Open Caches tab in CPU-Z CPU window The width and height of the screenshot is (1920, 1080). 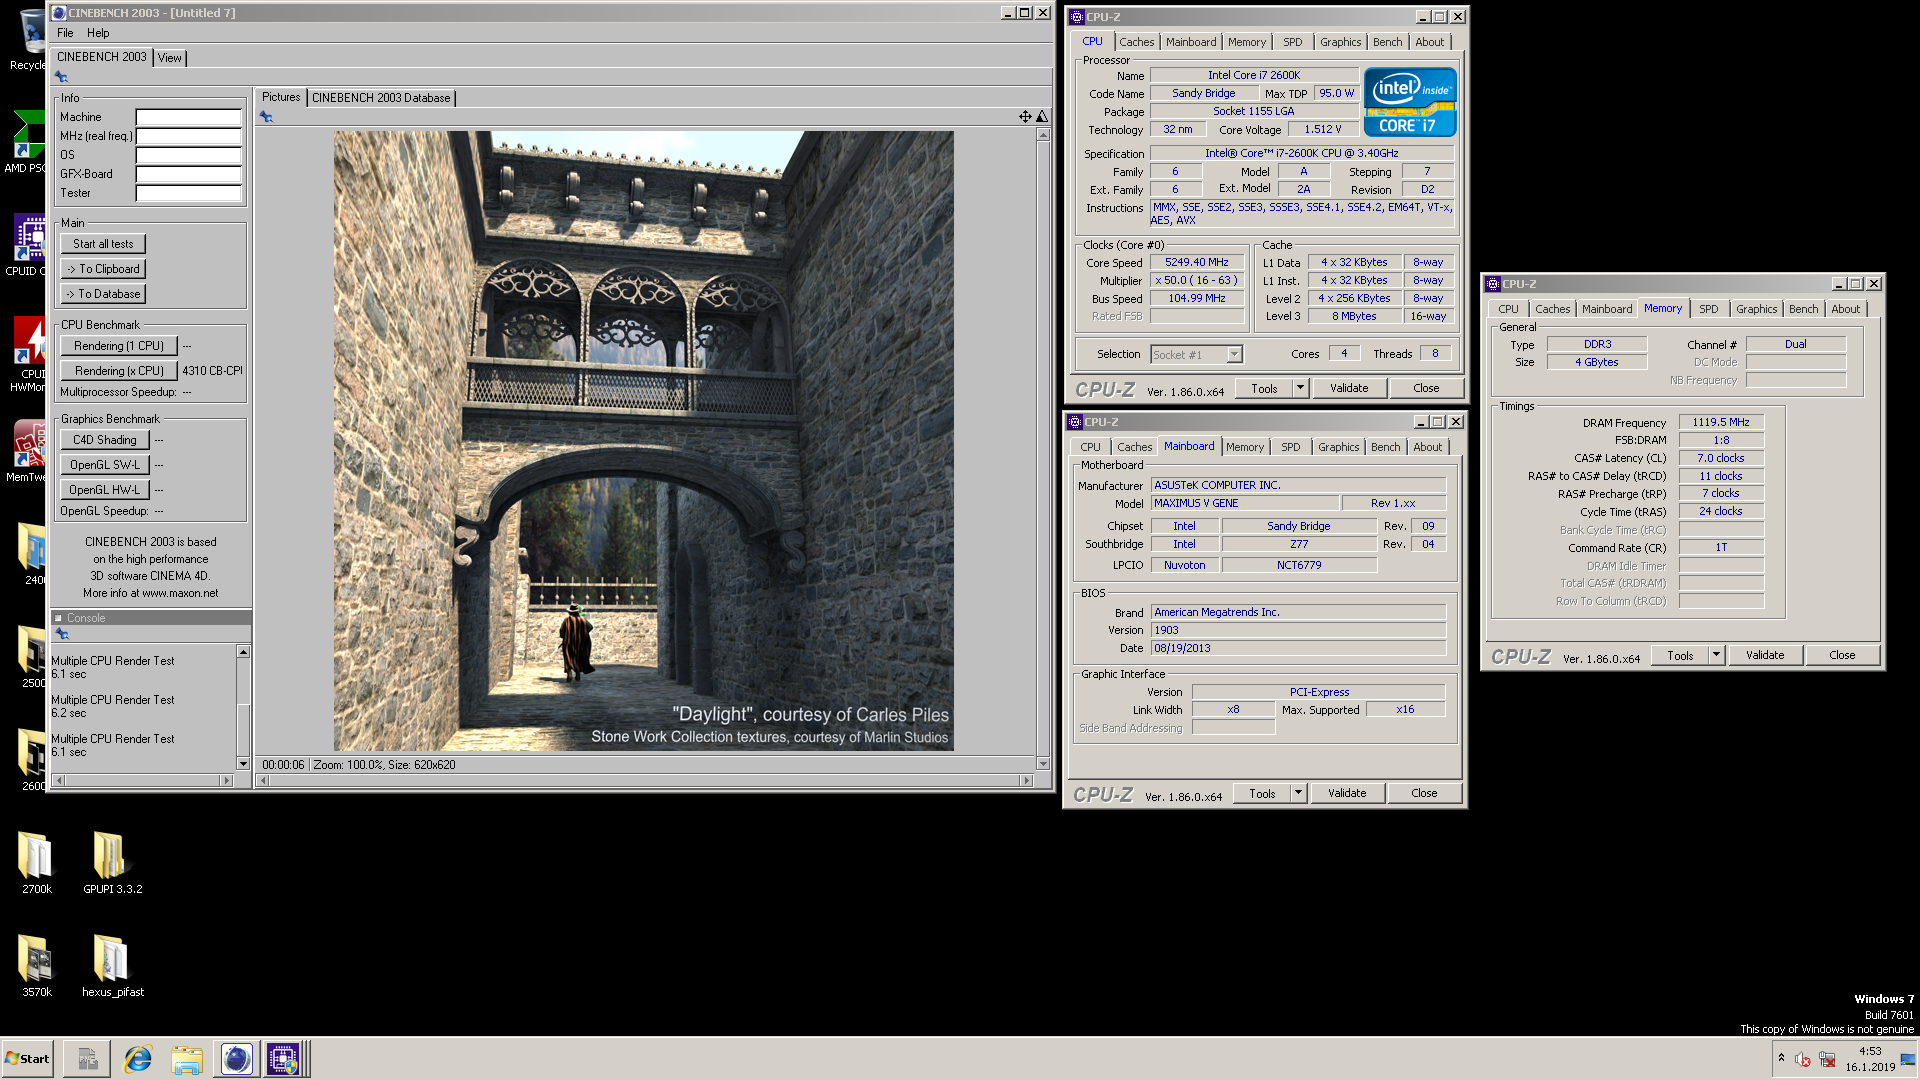pyautogui.click(x=1136, y=42)
